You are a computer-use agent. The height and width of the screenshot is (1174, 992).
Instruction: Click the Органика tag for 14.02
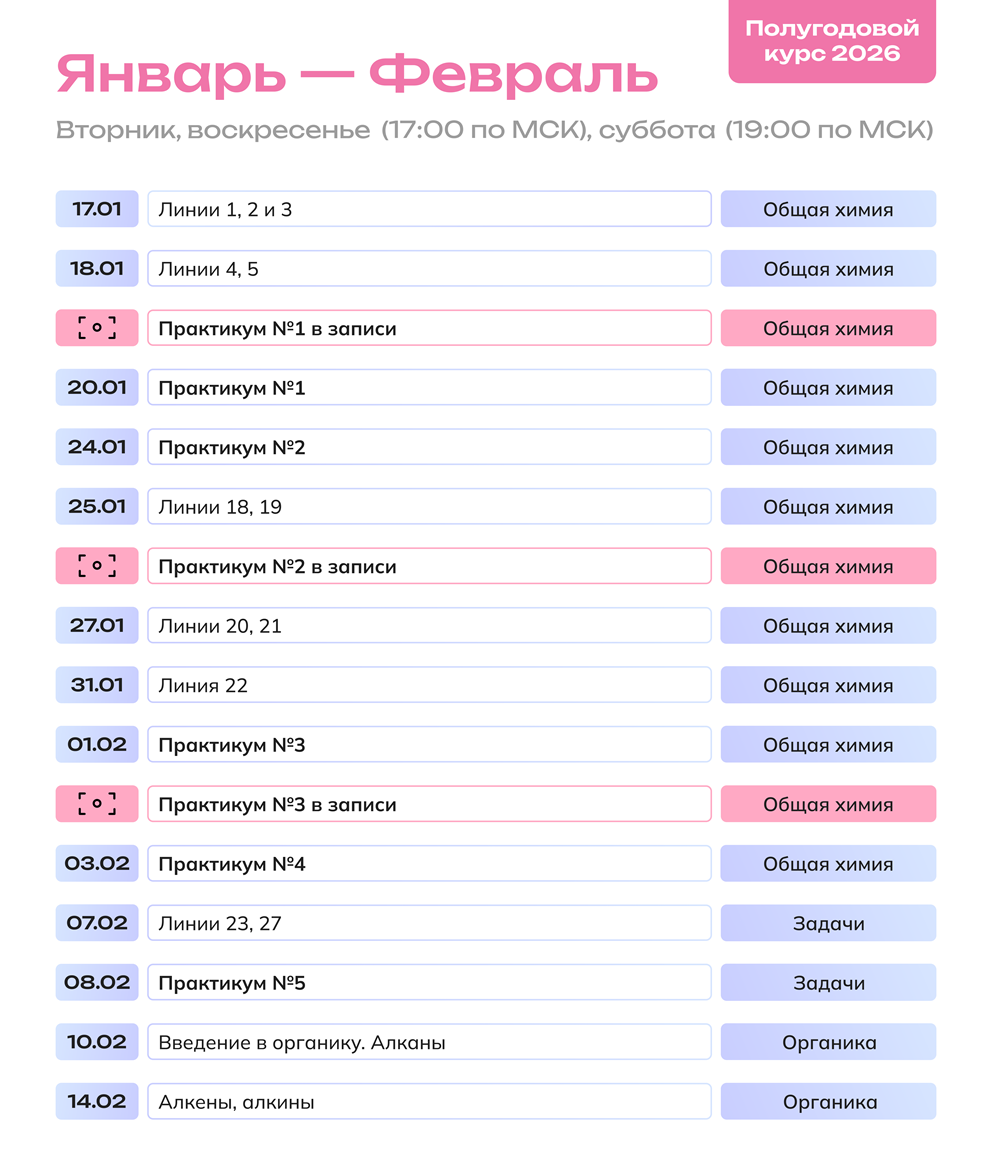(x=829, y=1102)
